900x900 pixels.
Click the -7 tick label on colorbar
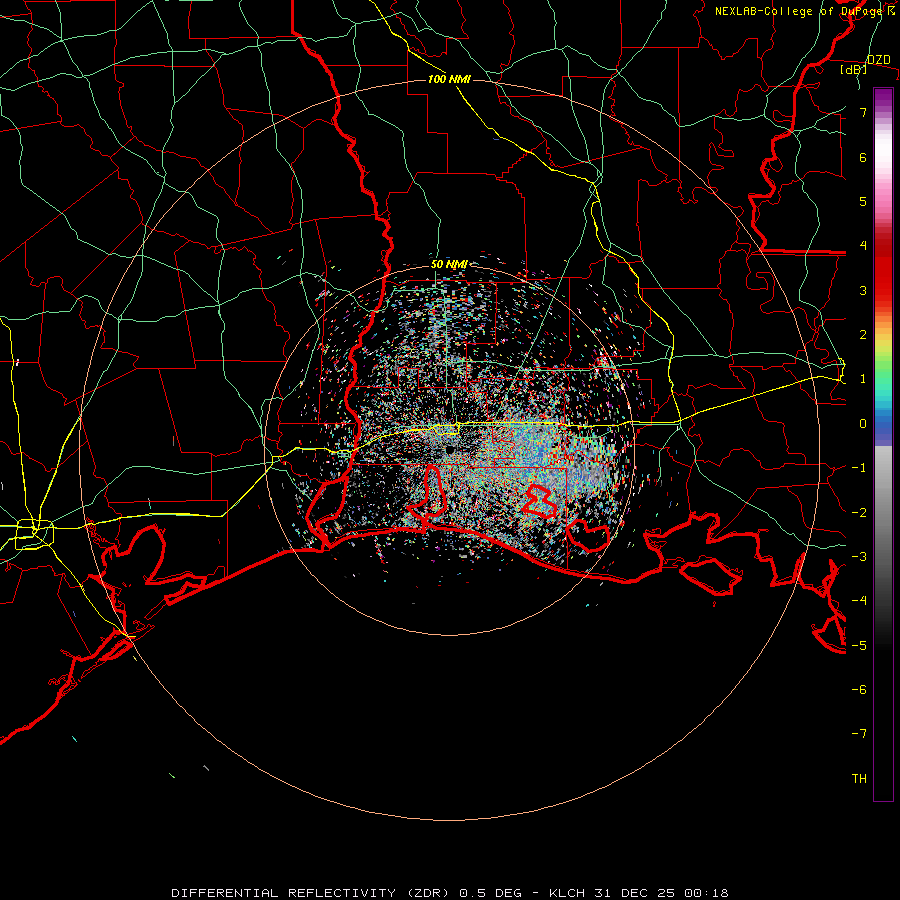(859, 734)
